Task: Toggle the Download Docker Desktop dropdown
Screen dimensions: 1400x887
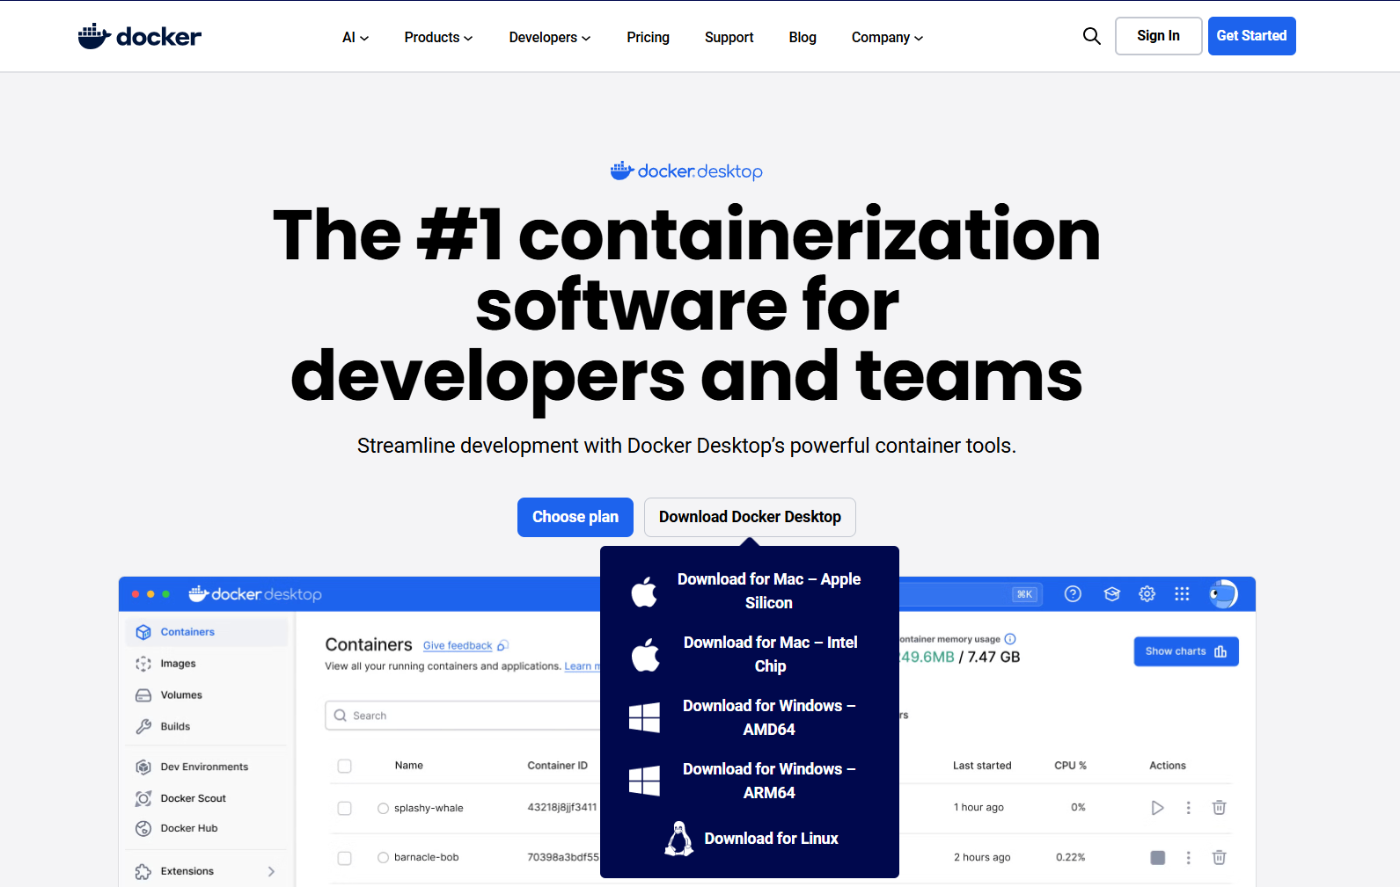Action: tap(750, 517)
